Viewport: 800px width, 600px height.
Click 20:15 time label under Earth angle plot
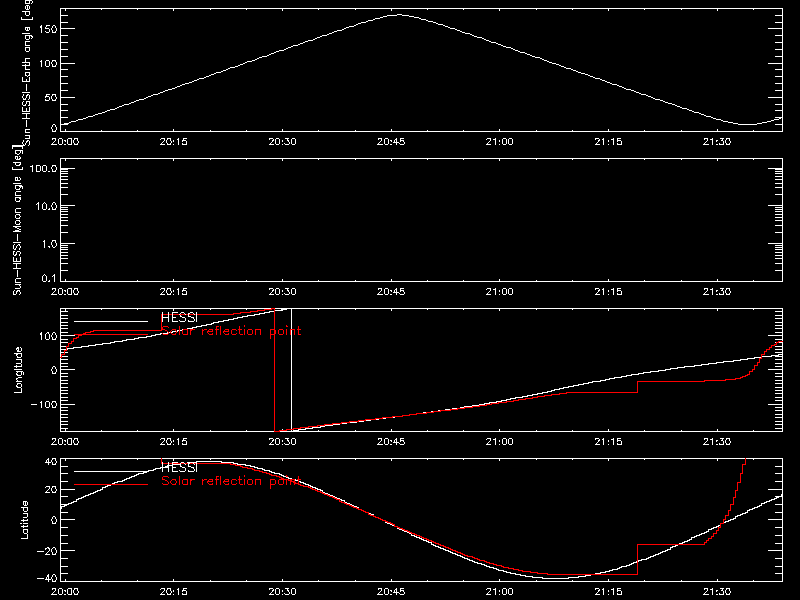tap(173, 141)
